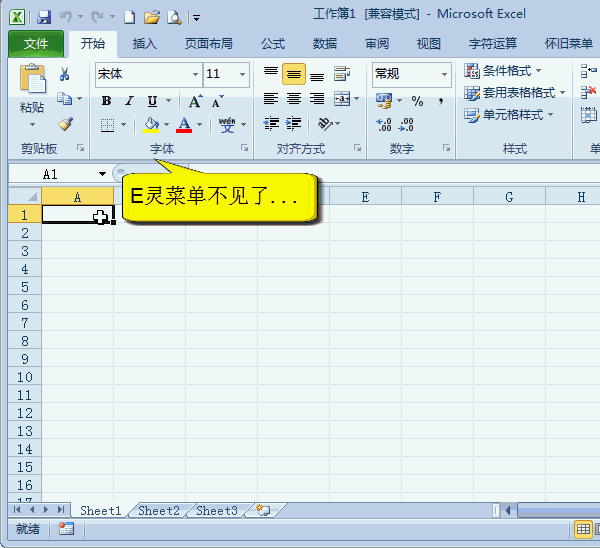The image size is (600, 548).
Task: Open the 常规 number format dropdown
Action: 444,74
